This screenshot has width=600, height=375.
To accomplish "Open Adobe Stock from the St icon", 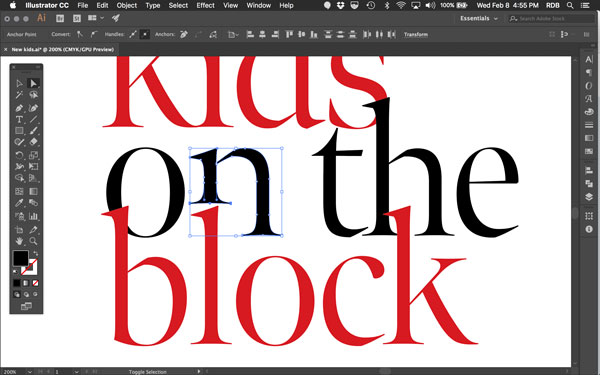I will click(x=77, y=18).
